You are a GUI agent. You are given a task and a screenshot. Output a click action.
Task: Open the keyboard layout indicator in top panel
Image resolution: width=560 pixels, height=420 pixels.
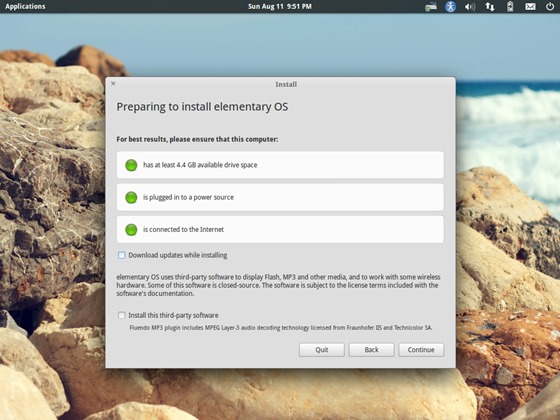(431, 6)
